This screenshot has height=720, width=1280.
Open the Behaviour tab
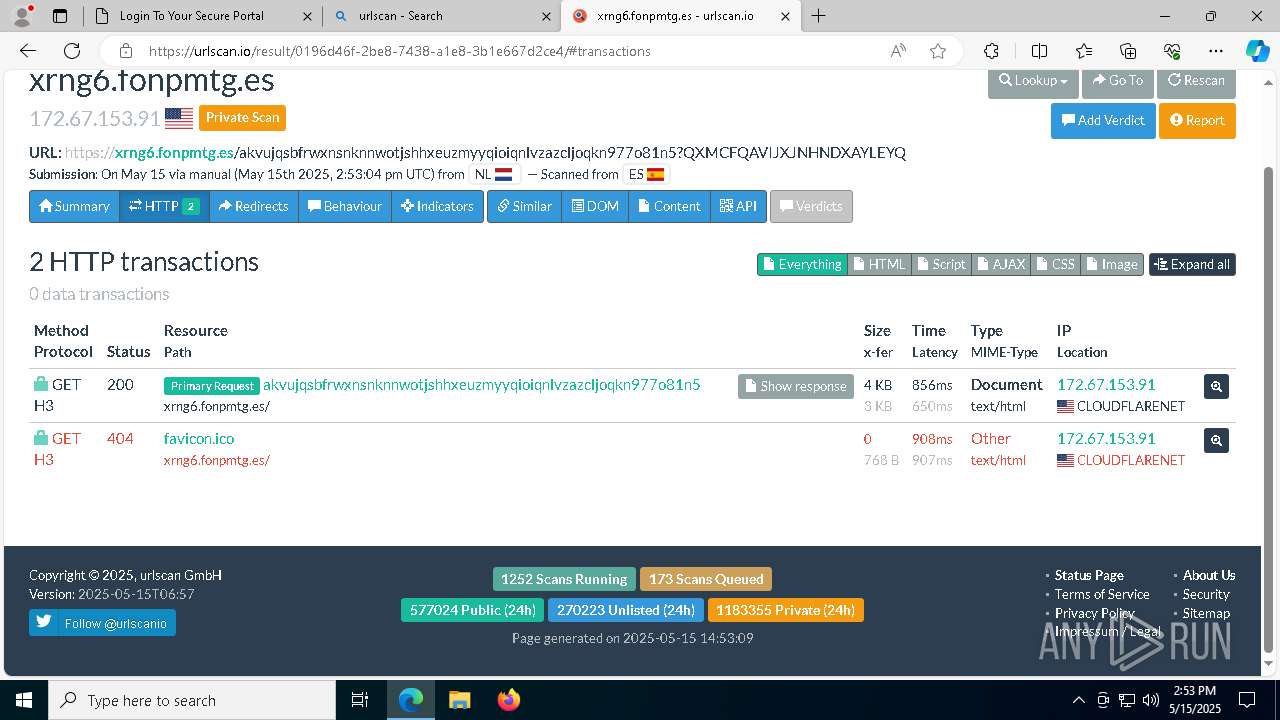[345, 206]
